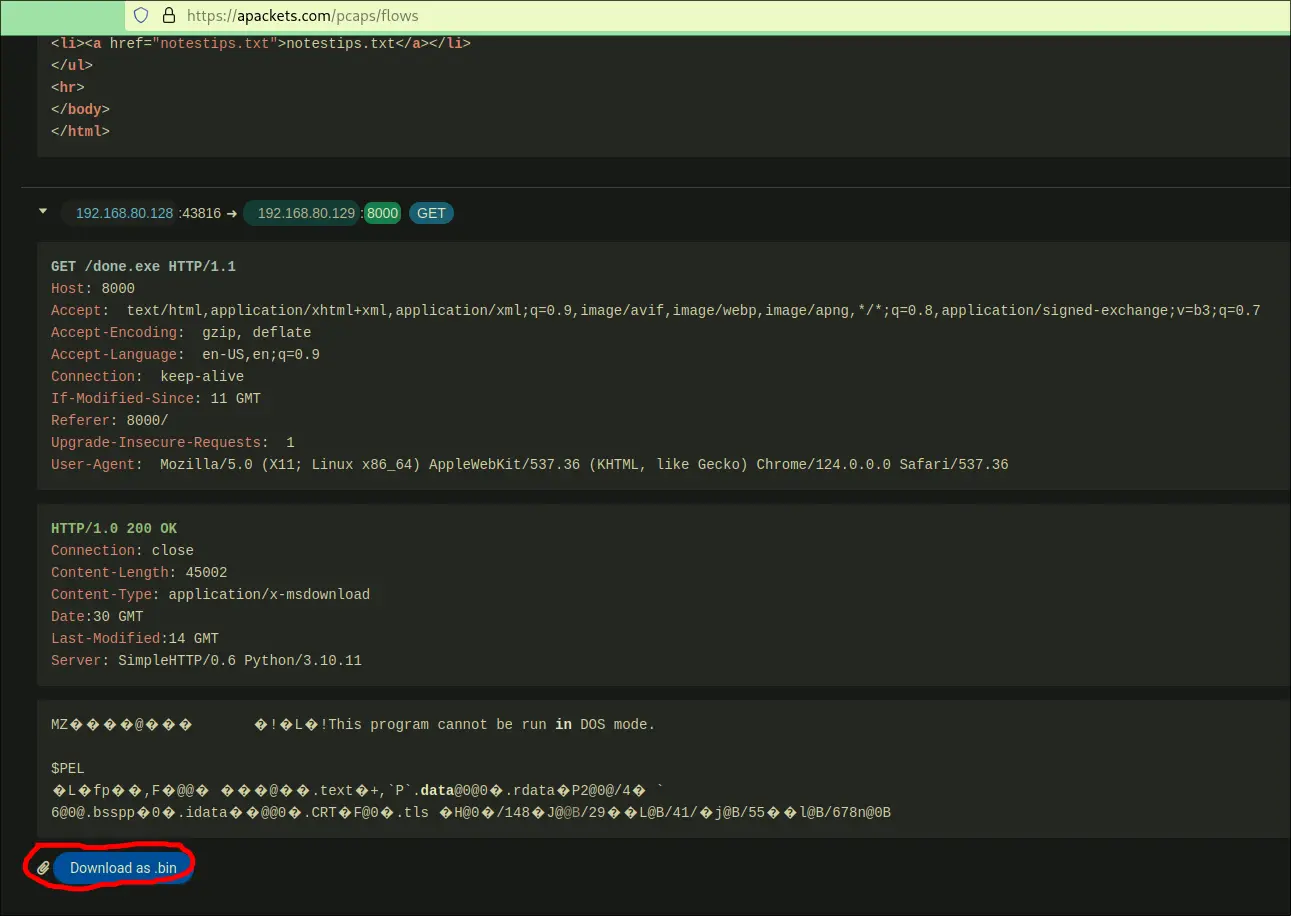Collapse the 192.168.80.128 flow triangle
The image size is (1291, 916).
(43, 212)
